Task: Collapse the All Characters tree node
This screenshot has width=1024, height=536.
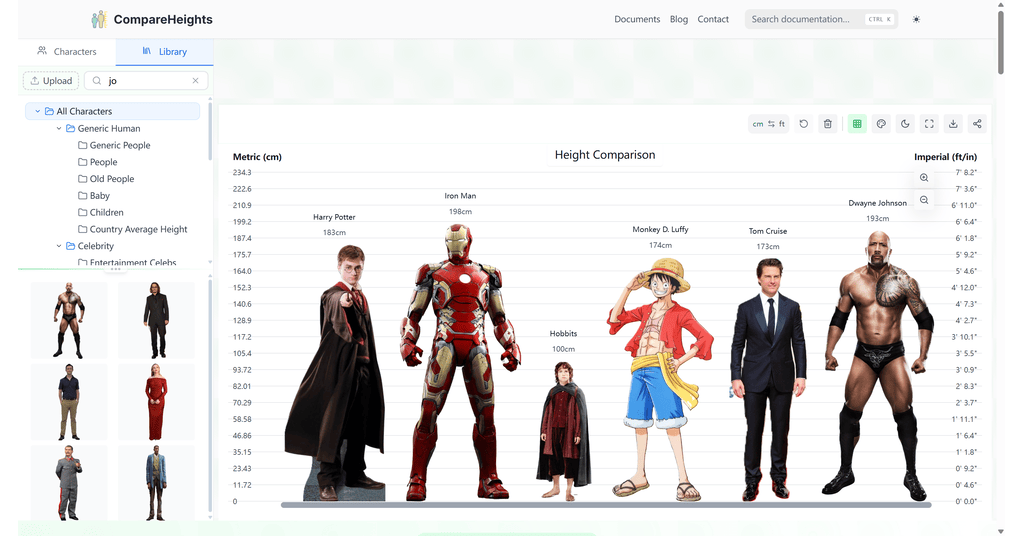Action: pos(37,111)
